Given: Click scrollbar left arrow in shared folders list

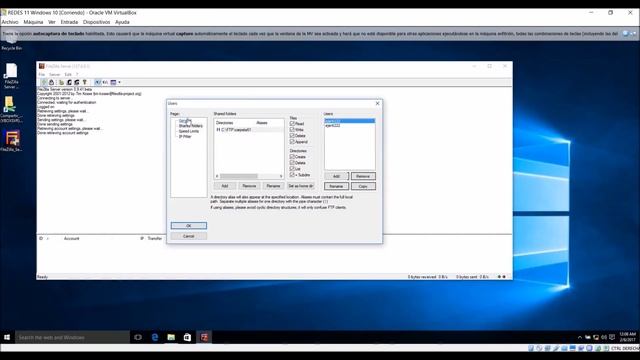Looking at the screenshot, I should [217, 176].
